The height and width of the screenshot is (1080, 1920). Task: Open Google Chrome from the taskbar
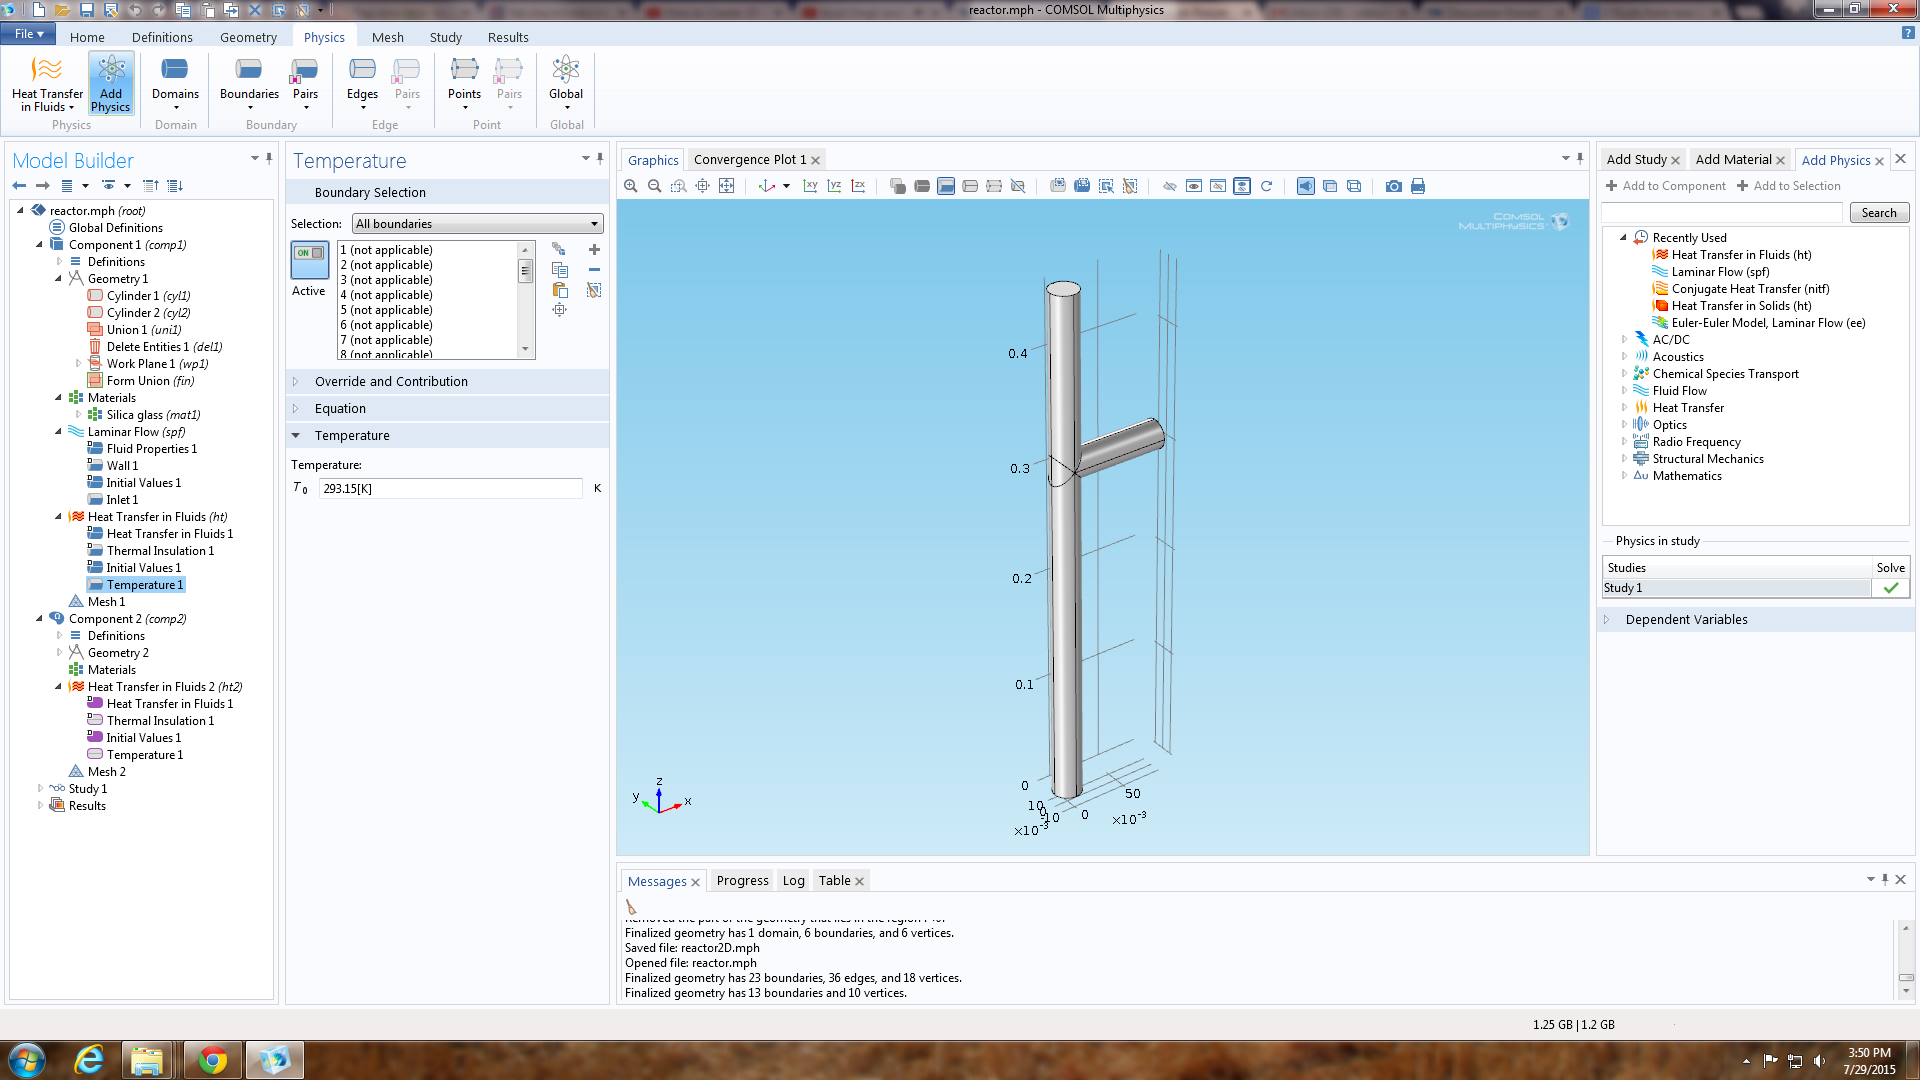tap(211, 1060)
